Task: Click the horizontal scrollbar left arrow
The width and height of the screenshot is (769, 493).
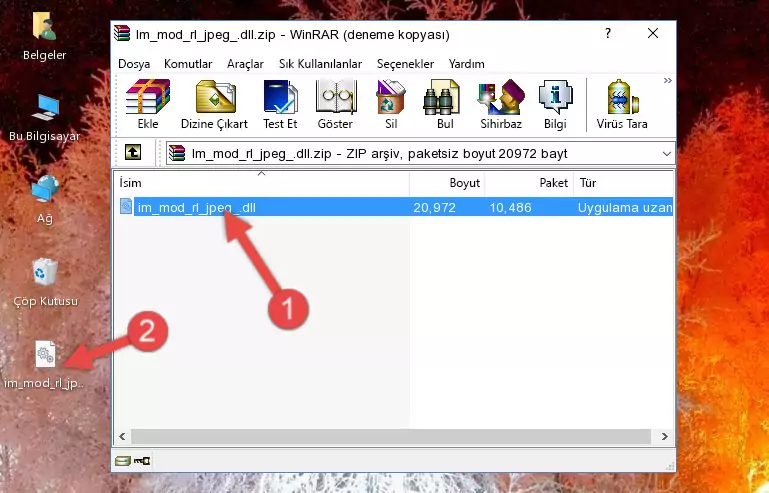Action: tap(122, 436)
